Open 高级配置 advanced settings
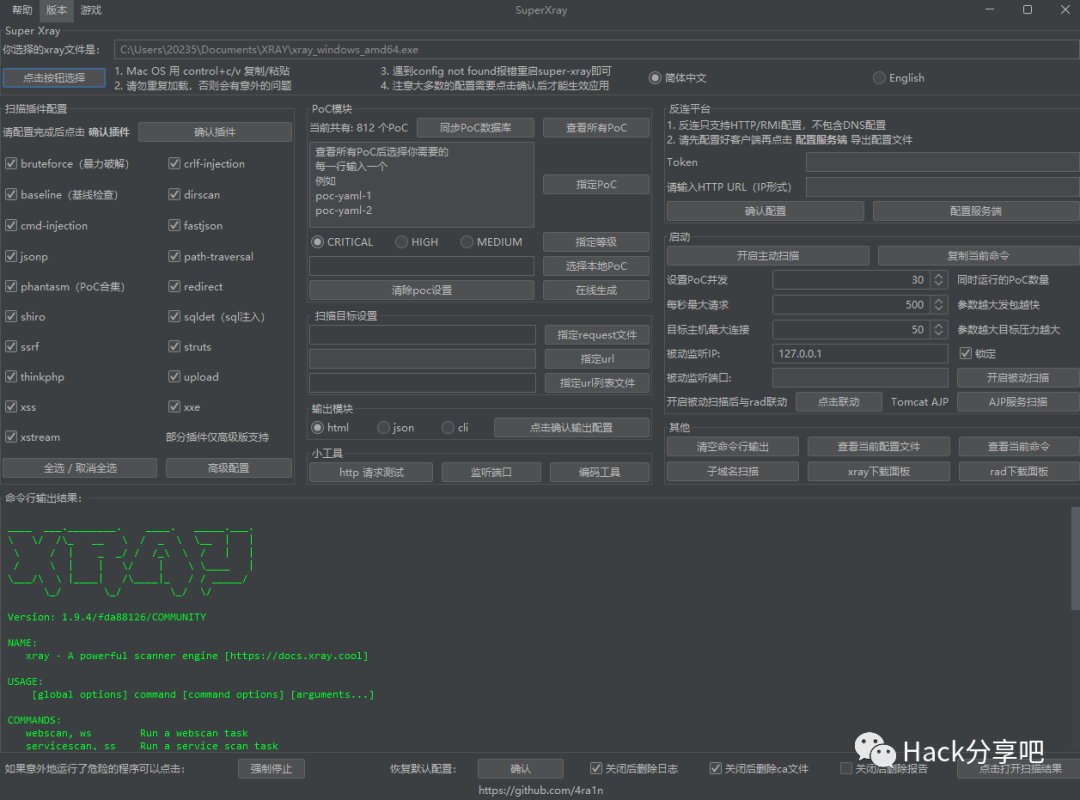Image resolution: width=1080 pixels, height=800 pixels. click(229, 468)
